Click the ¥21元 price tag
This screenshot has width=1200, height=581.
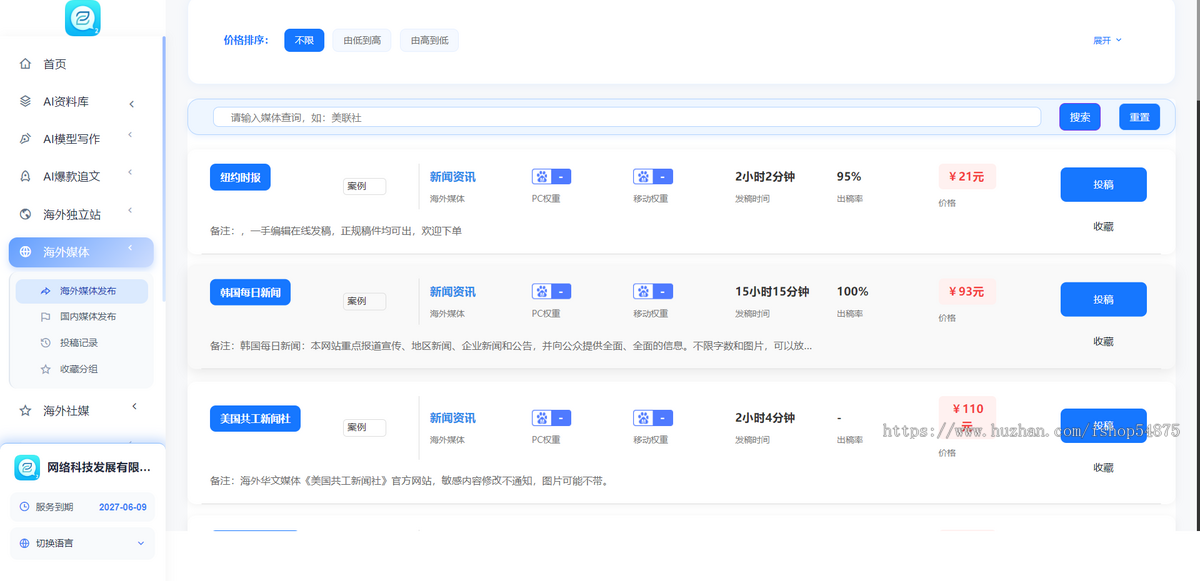click(x=967, y=177)
